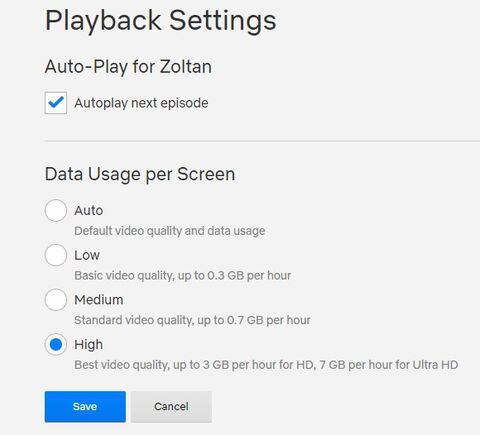Click the horizontal divider between sections
This screenshot has height=435, width=480.
pyautogui.click(x=262, y=141)
